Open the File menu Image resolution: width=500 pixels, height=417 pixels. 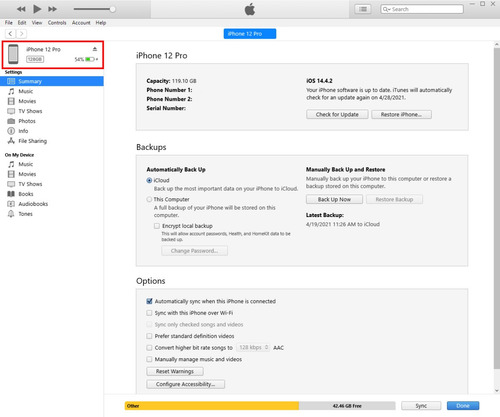coord(9,23)
